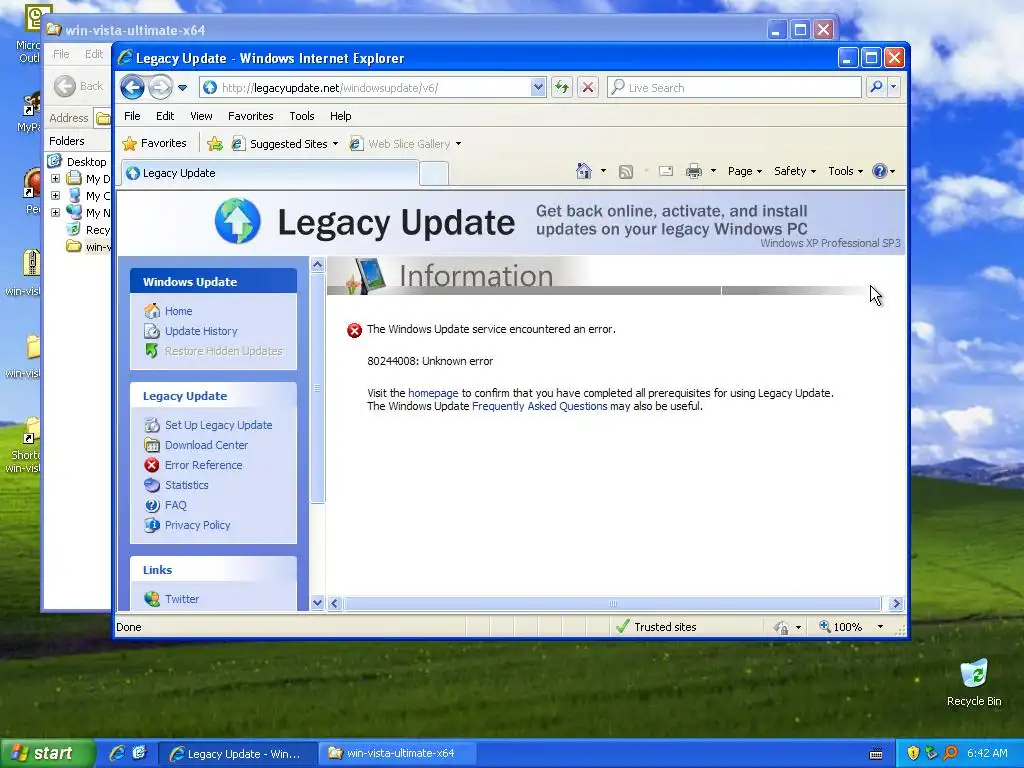Viewport: 1024px width, 768px height.
Task: Open Download Center link
Action: pyautogui.click(x=206, y=445)
